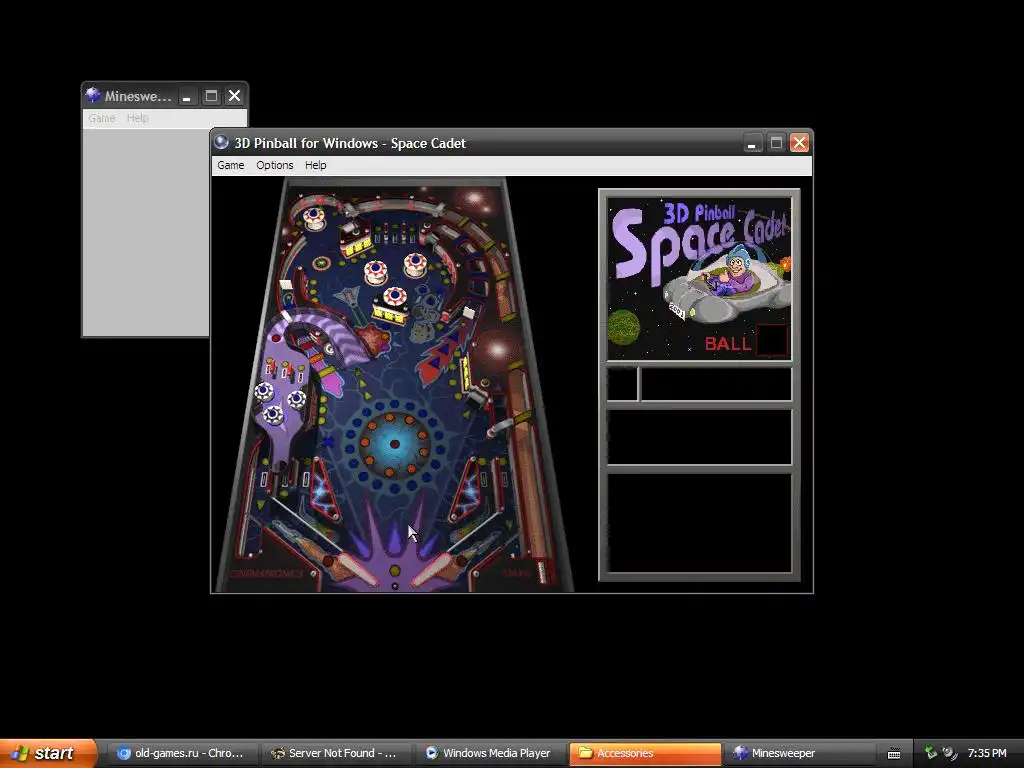The height and width of the screenshot is (768, 1024).
Task: Click the BALL counter label
Action: tap(728, 344)
